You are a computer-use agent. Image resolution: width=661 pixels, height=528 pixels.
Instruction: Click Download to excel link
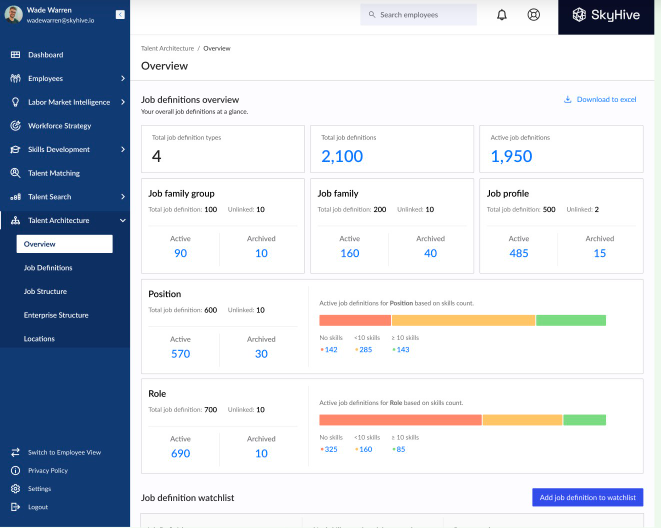pyautogui.click(x=600, y=100)
